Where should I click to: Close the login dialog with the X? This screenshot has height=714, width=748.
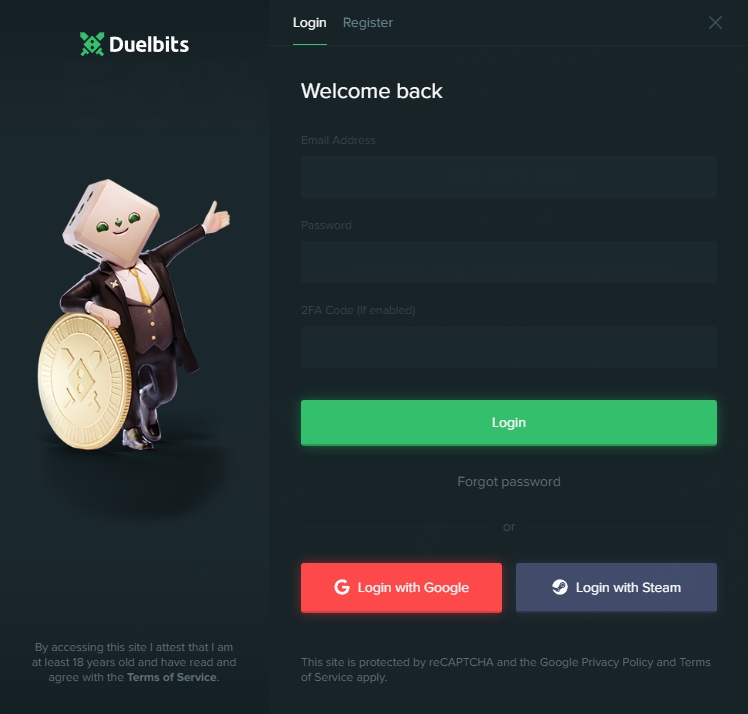coord(715,22)
